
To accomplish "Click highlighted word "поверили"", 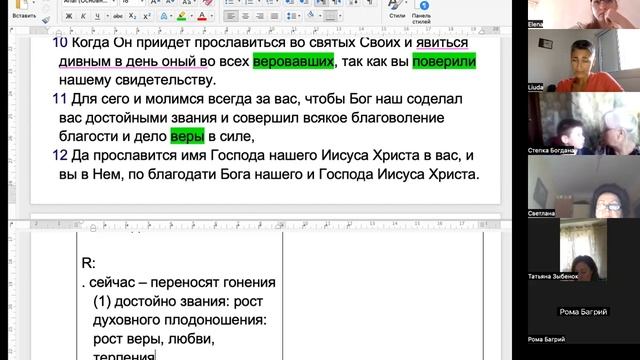I will (444, 61).
